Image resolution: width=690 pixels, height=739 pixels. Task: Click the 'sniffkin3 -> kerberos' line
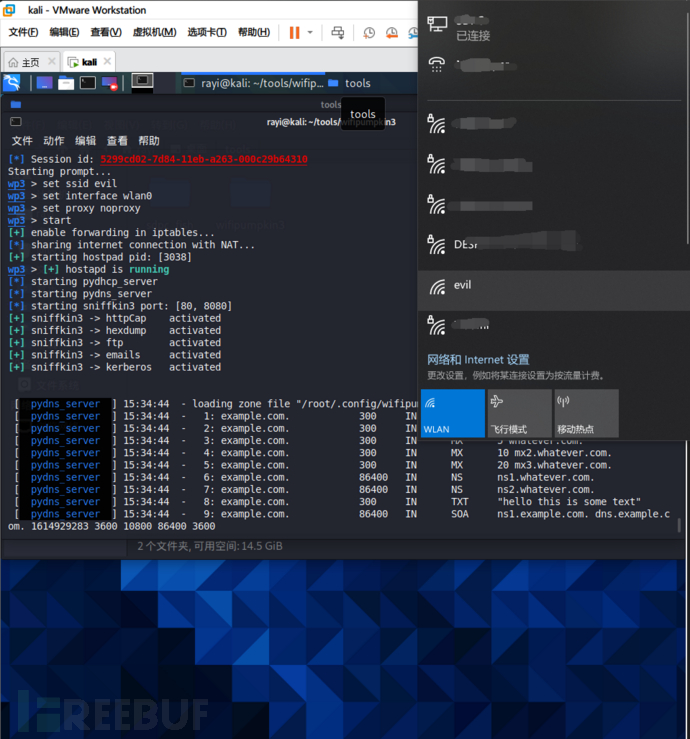point(115,367)
